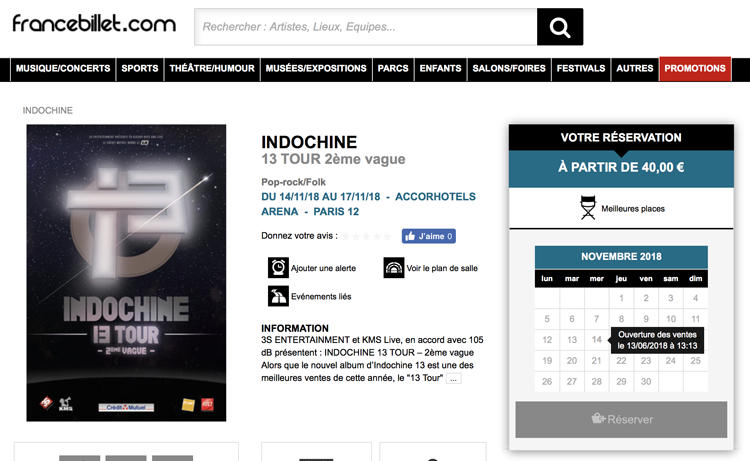
Task: Click the Accorhotels Arena date and venue link
Action: pos(368,204)
